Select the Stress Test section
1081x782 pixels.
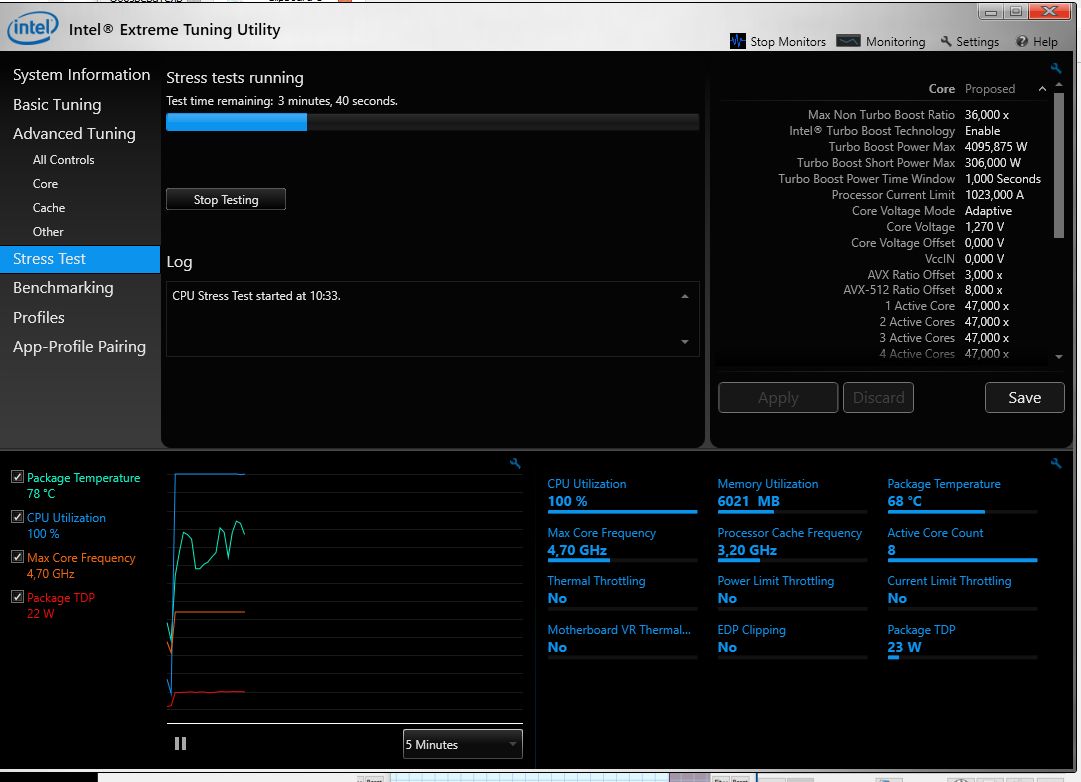point(80,259)
